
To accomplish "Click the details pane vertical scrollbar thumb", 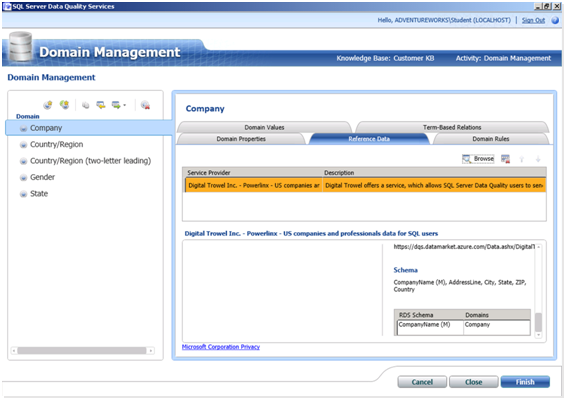I will pyautogui.click(x=538, y=322).
